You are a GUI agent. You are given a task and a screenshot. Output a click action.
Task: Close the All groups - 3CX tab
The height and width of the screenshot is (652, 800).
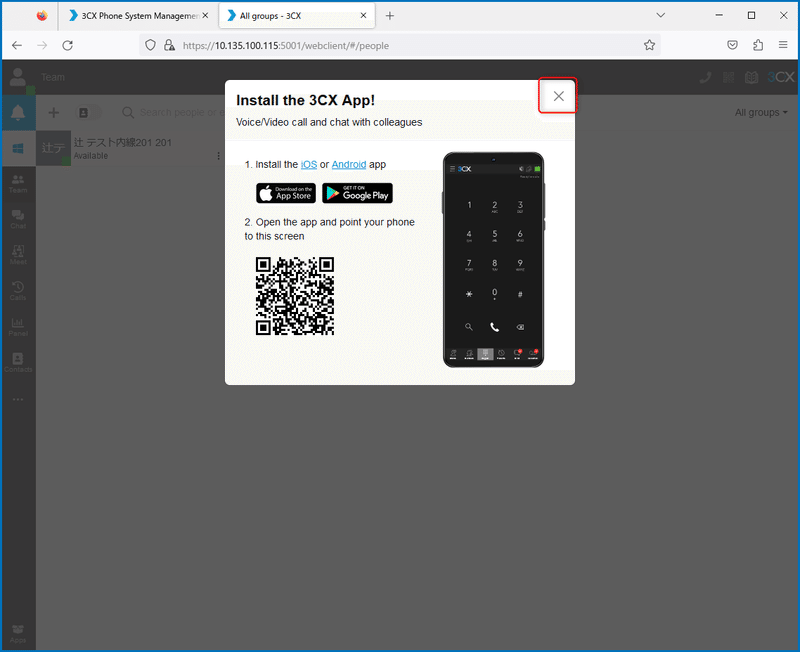(363, 16)
